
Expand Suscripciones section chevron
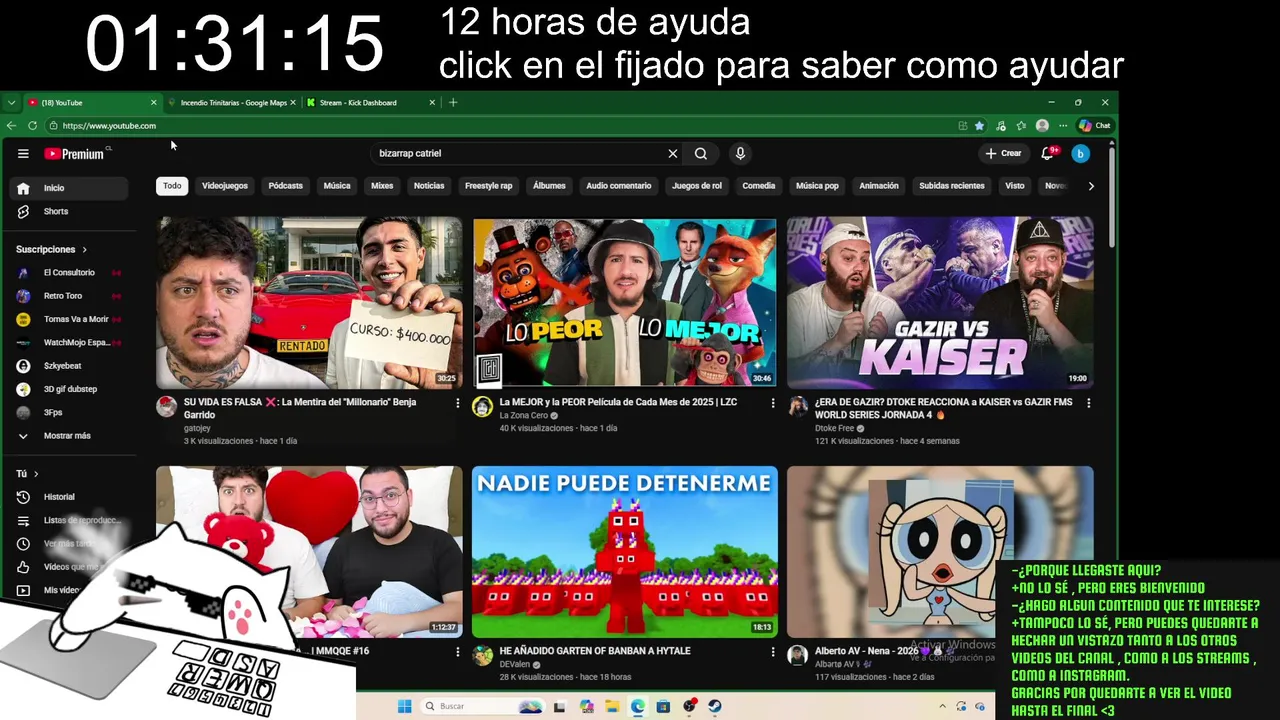(x=84, y=250)
